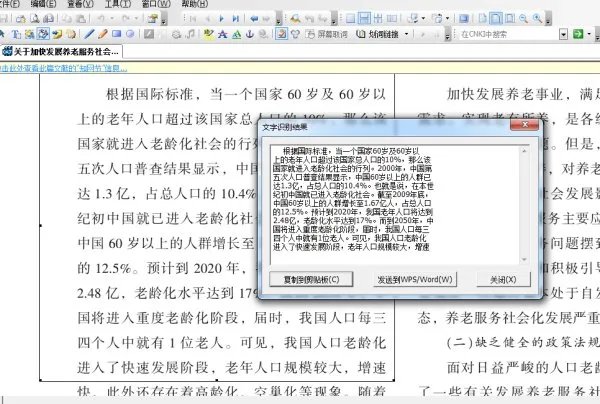600x404 pixels.
Task: Open the yellow bar 知网节 info link
Action: pyautogui.click(x=63, y=68)
